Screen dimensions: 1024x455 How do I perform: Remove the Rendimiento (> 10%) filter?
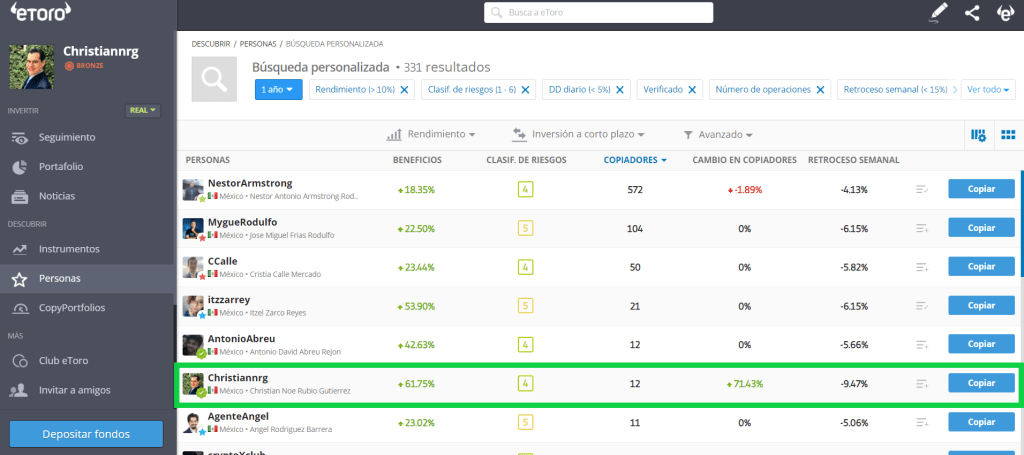[x=404, y=89]
